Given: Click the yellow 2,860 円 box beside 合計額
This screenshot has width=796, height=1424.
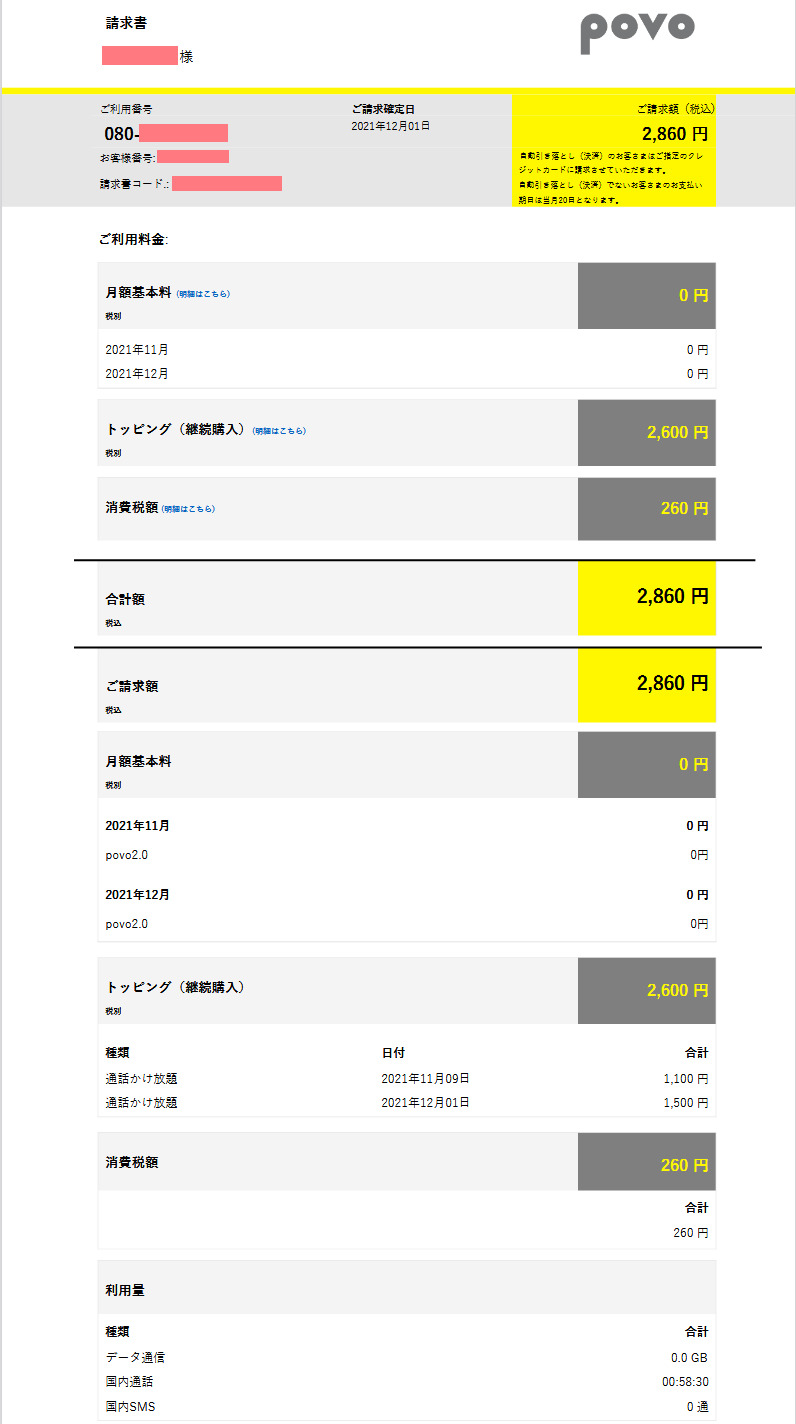Looking at the screenshot, I should 646,597.
